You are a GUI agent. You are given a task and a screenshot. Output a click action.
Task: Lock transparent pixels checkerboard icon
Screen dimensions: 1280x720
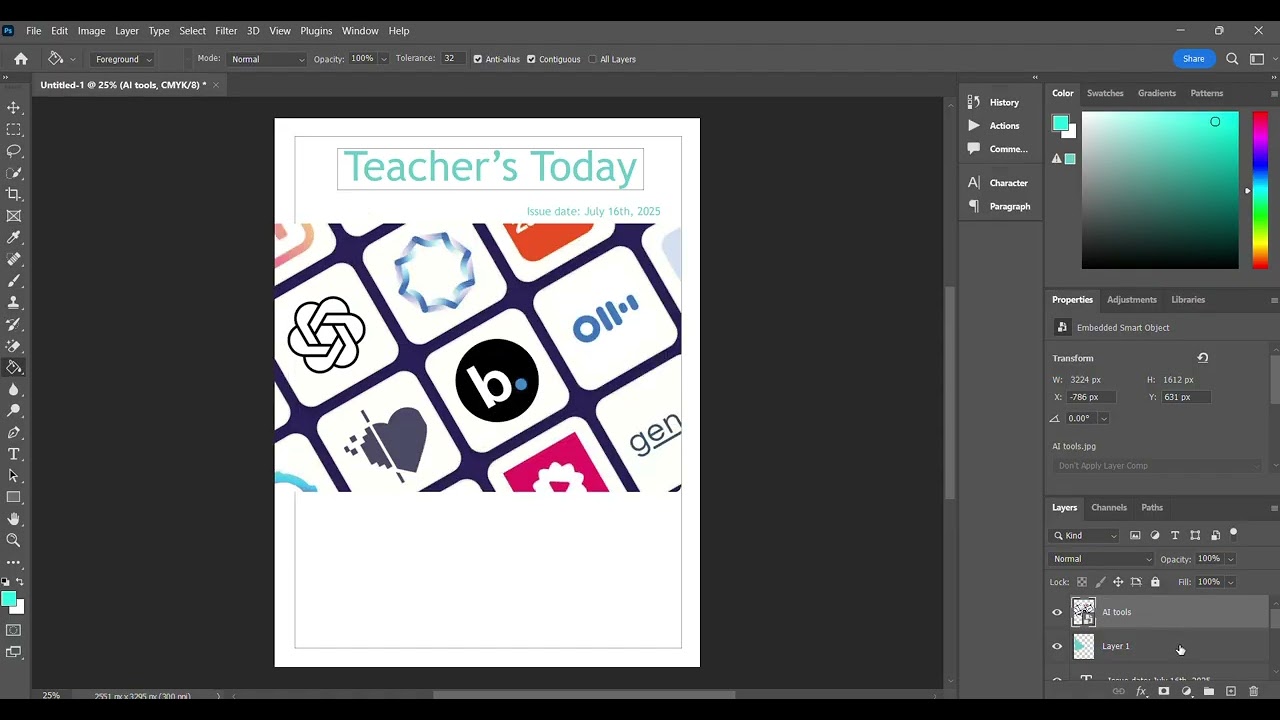1082,582
